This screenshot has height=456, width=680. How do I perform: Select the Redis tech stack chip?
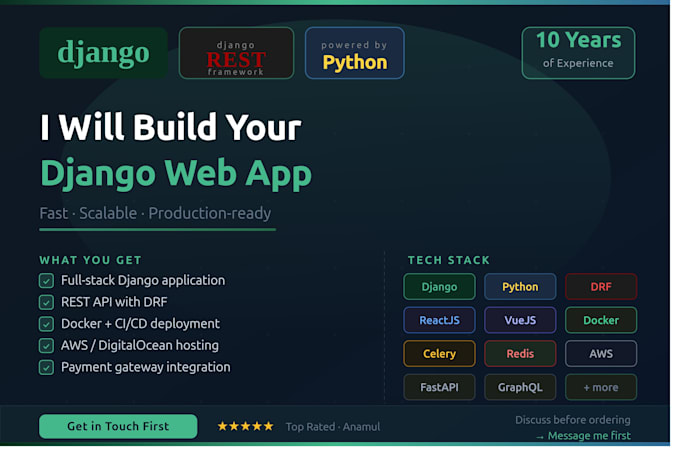click(x=520, y=354)
